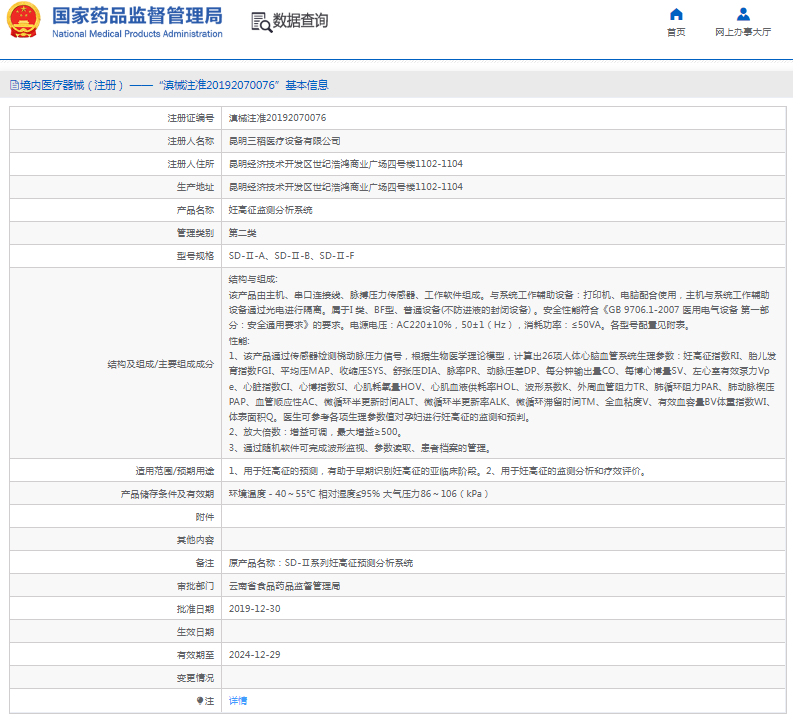Click the model spec value SD-II-A、SD-II-B、SD-II-F
The height and width of the screenshot is (720, 793).
pos(291,256)
